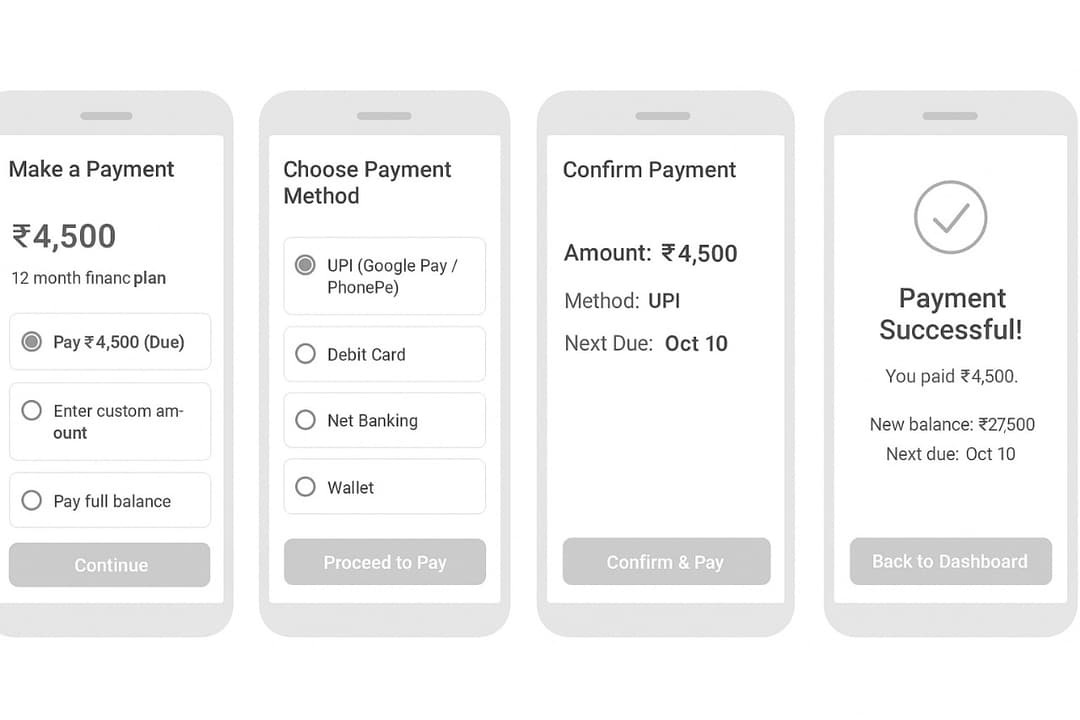Click the Proceed to Pay button
The width and height of the screenshot is (1080, 720).
[x=384, y=562]
